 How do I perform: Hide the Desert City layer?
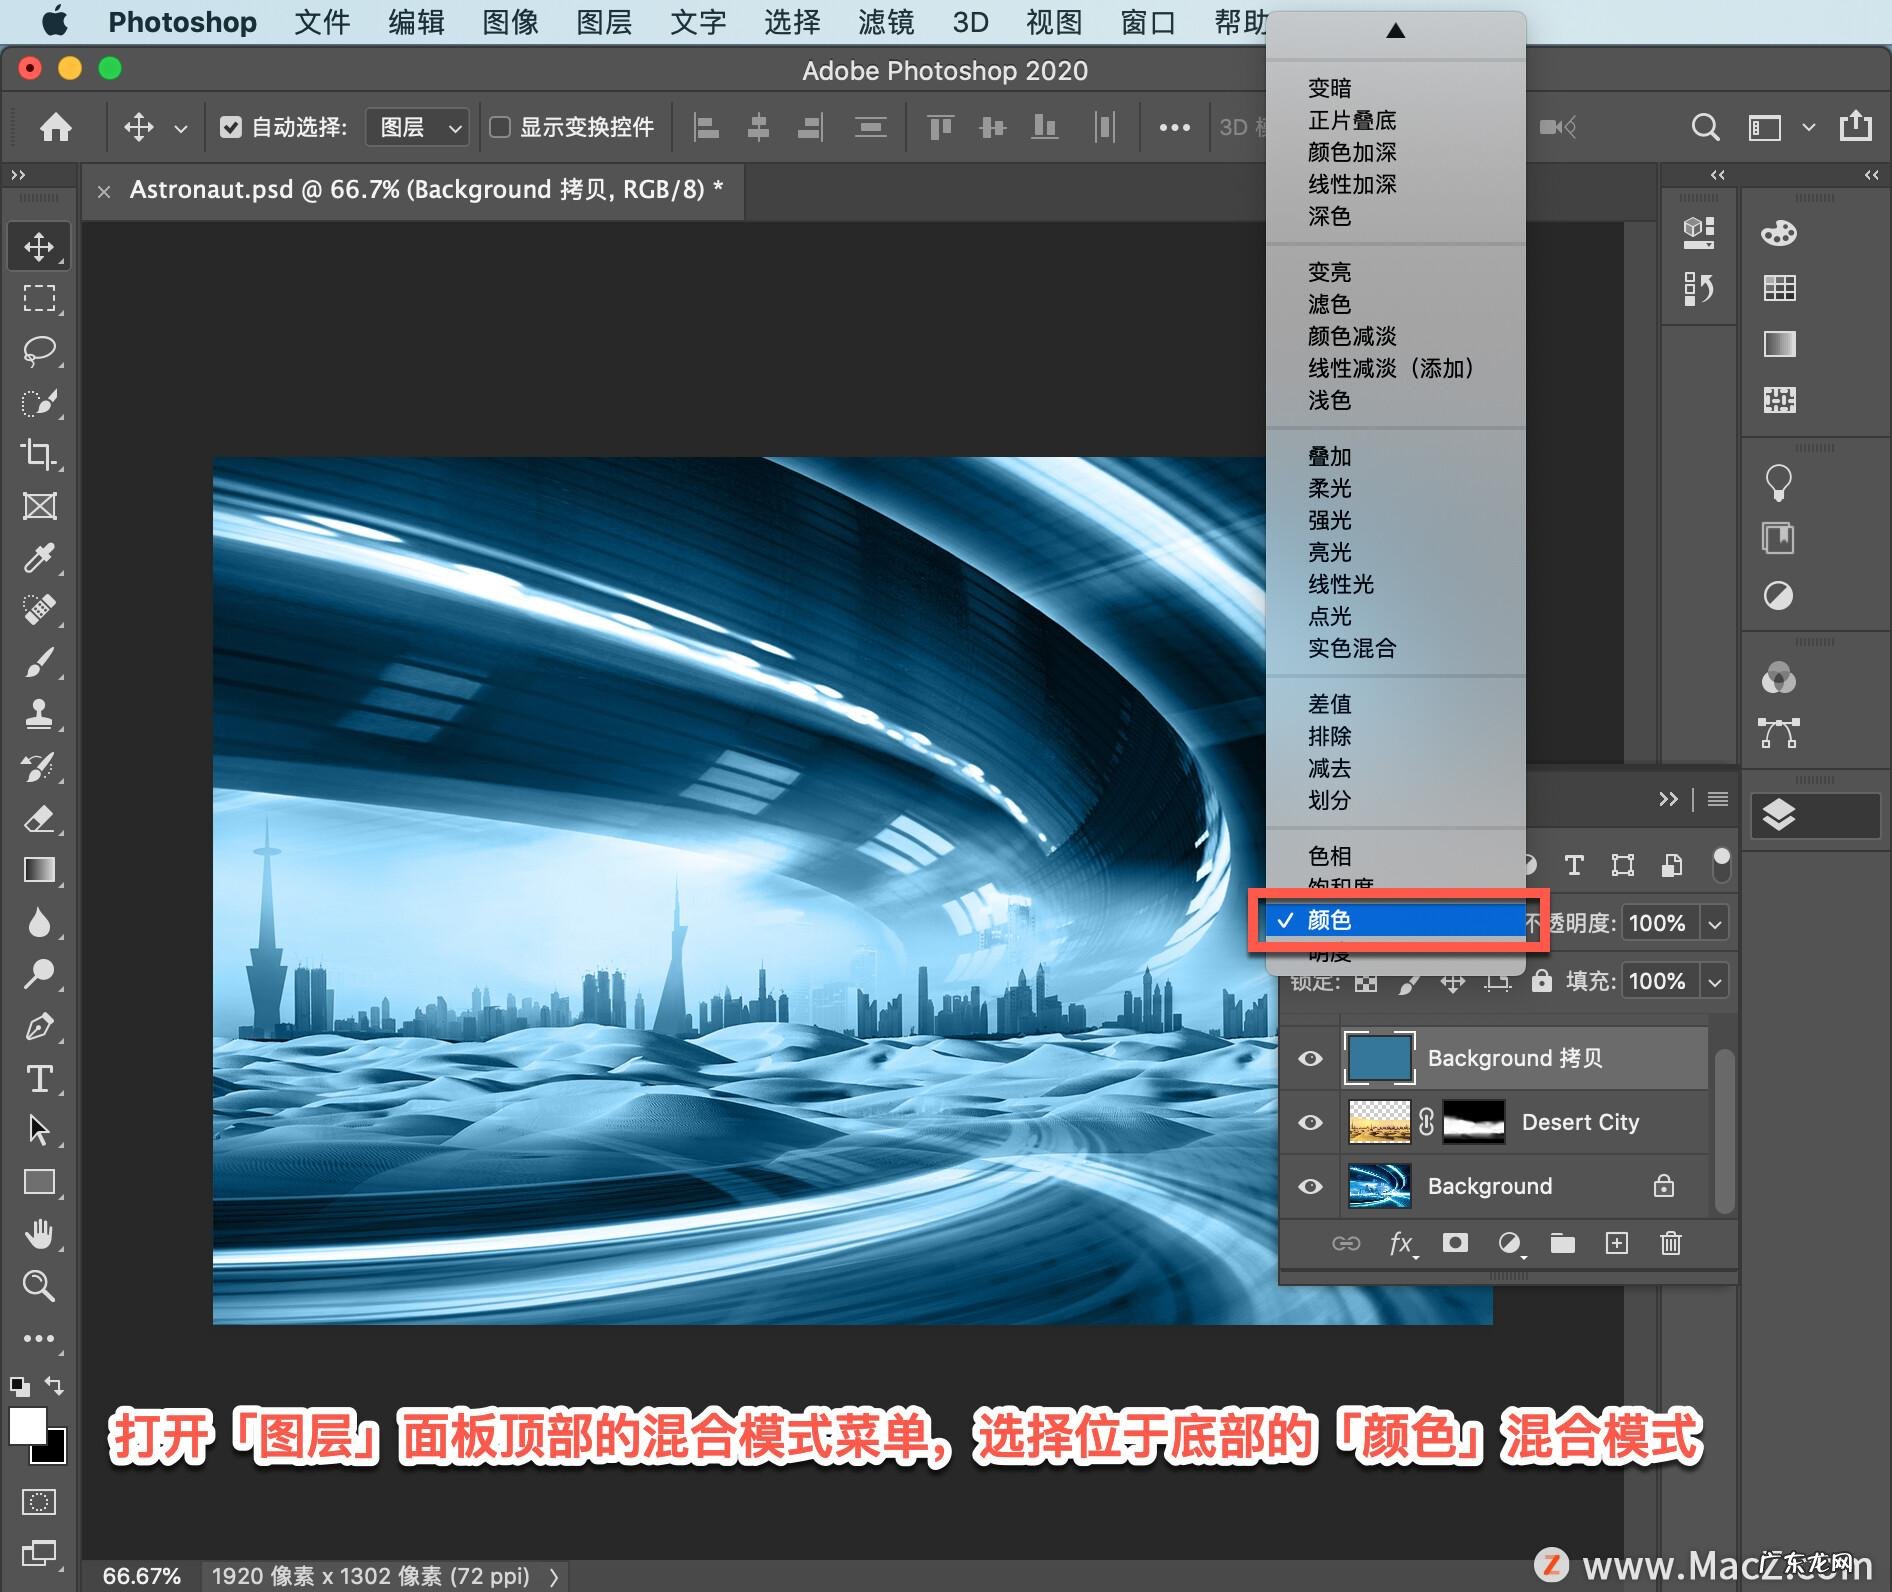click(x=1310, y=1122)
